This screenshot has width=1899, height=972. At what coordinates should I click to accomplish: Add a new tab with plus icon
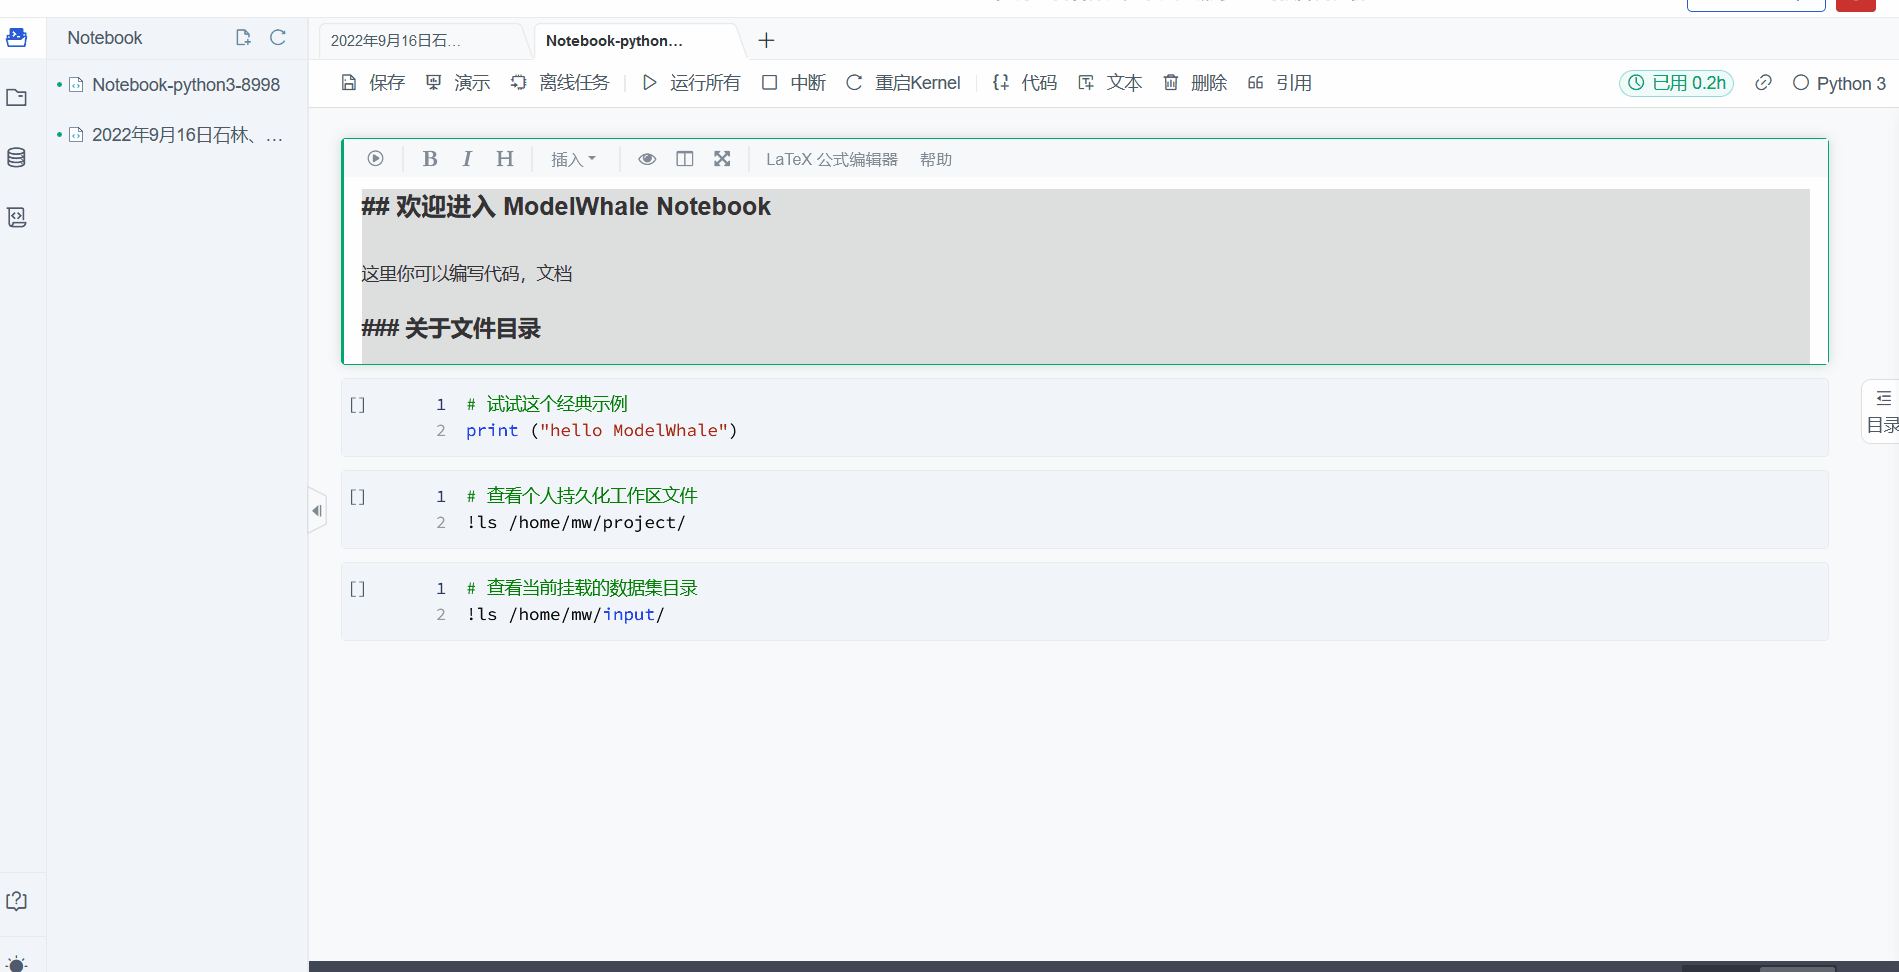tap(766, 41)
